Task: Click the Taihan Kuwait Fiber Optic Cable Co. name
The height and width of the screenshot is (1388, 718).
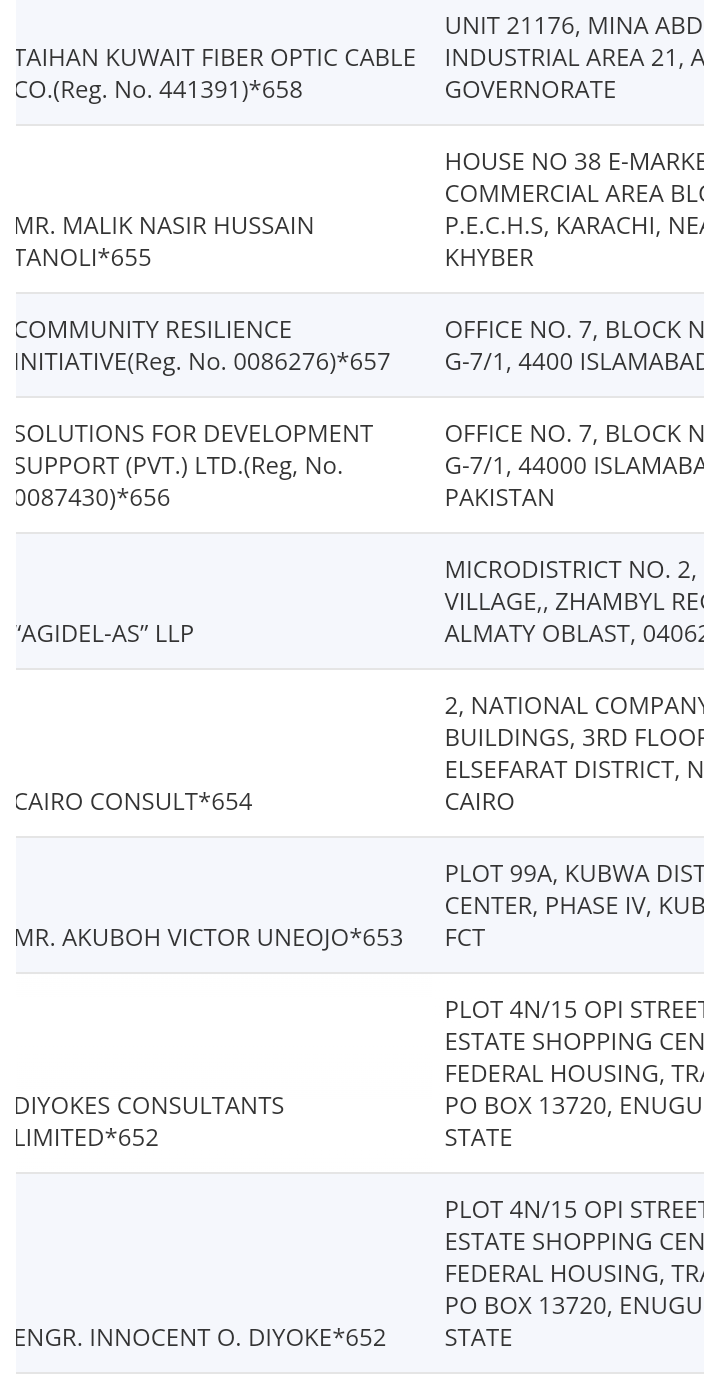Action: pos(214,73)
